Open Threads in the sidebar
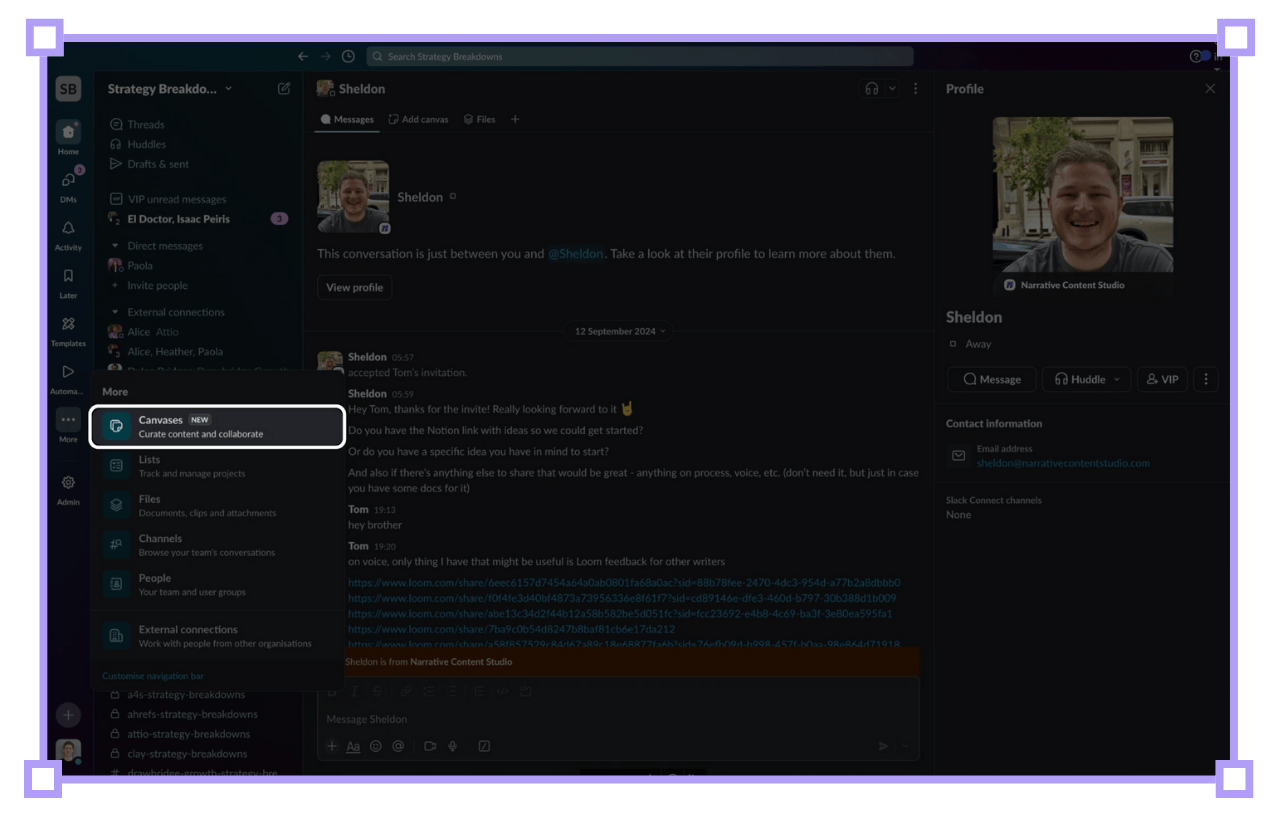The height and width of the screenshot is (827, 1264). [145, 125]
